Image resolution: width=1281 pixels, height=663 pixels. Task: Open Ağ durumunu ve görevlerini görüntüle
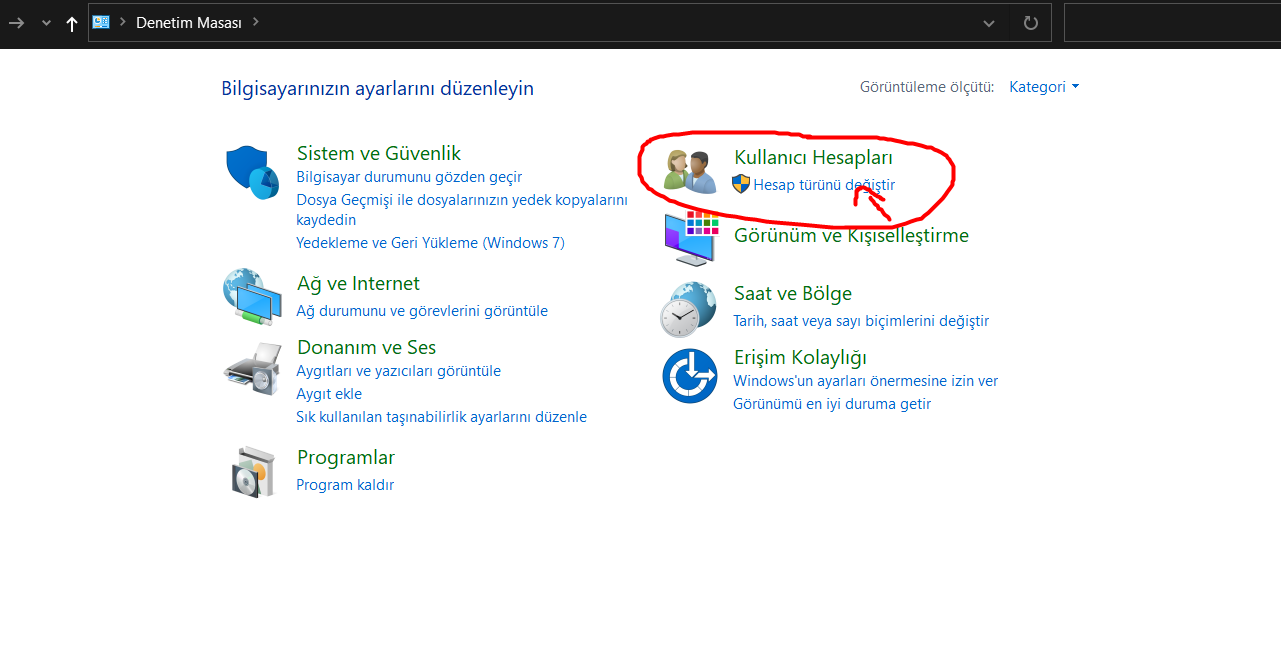tap(422, 311)
